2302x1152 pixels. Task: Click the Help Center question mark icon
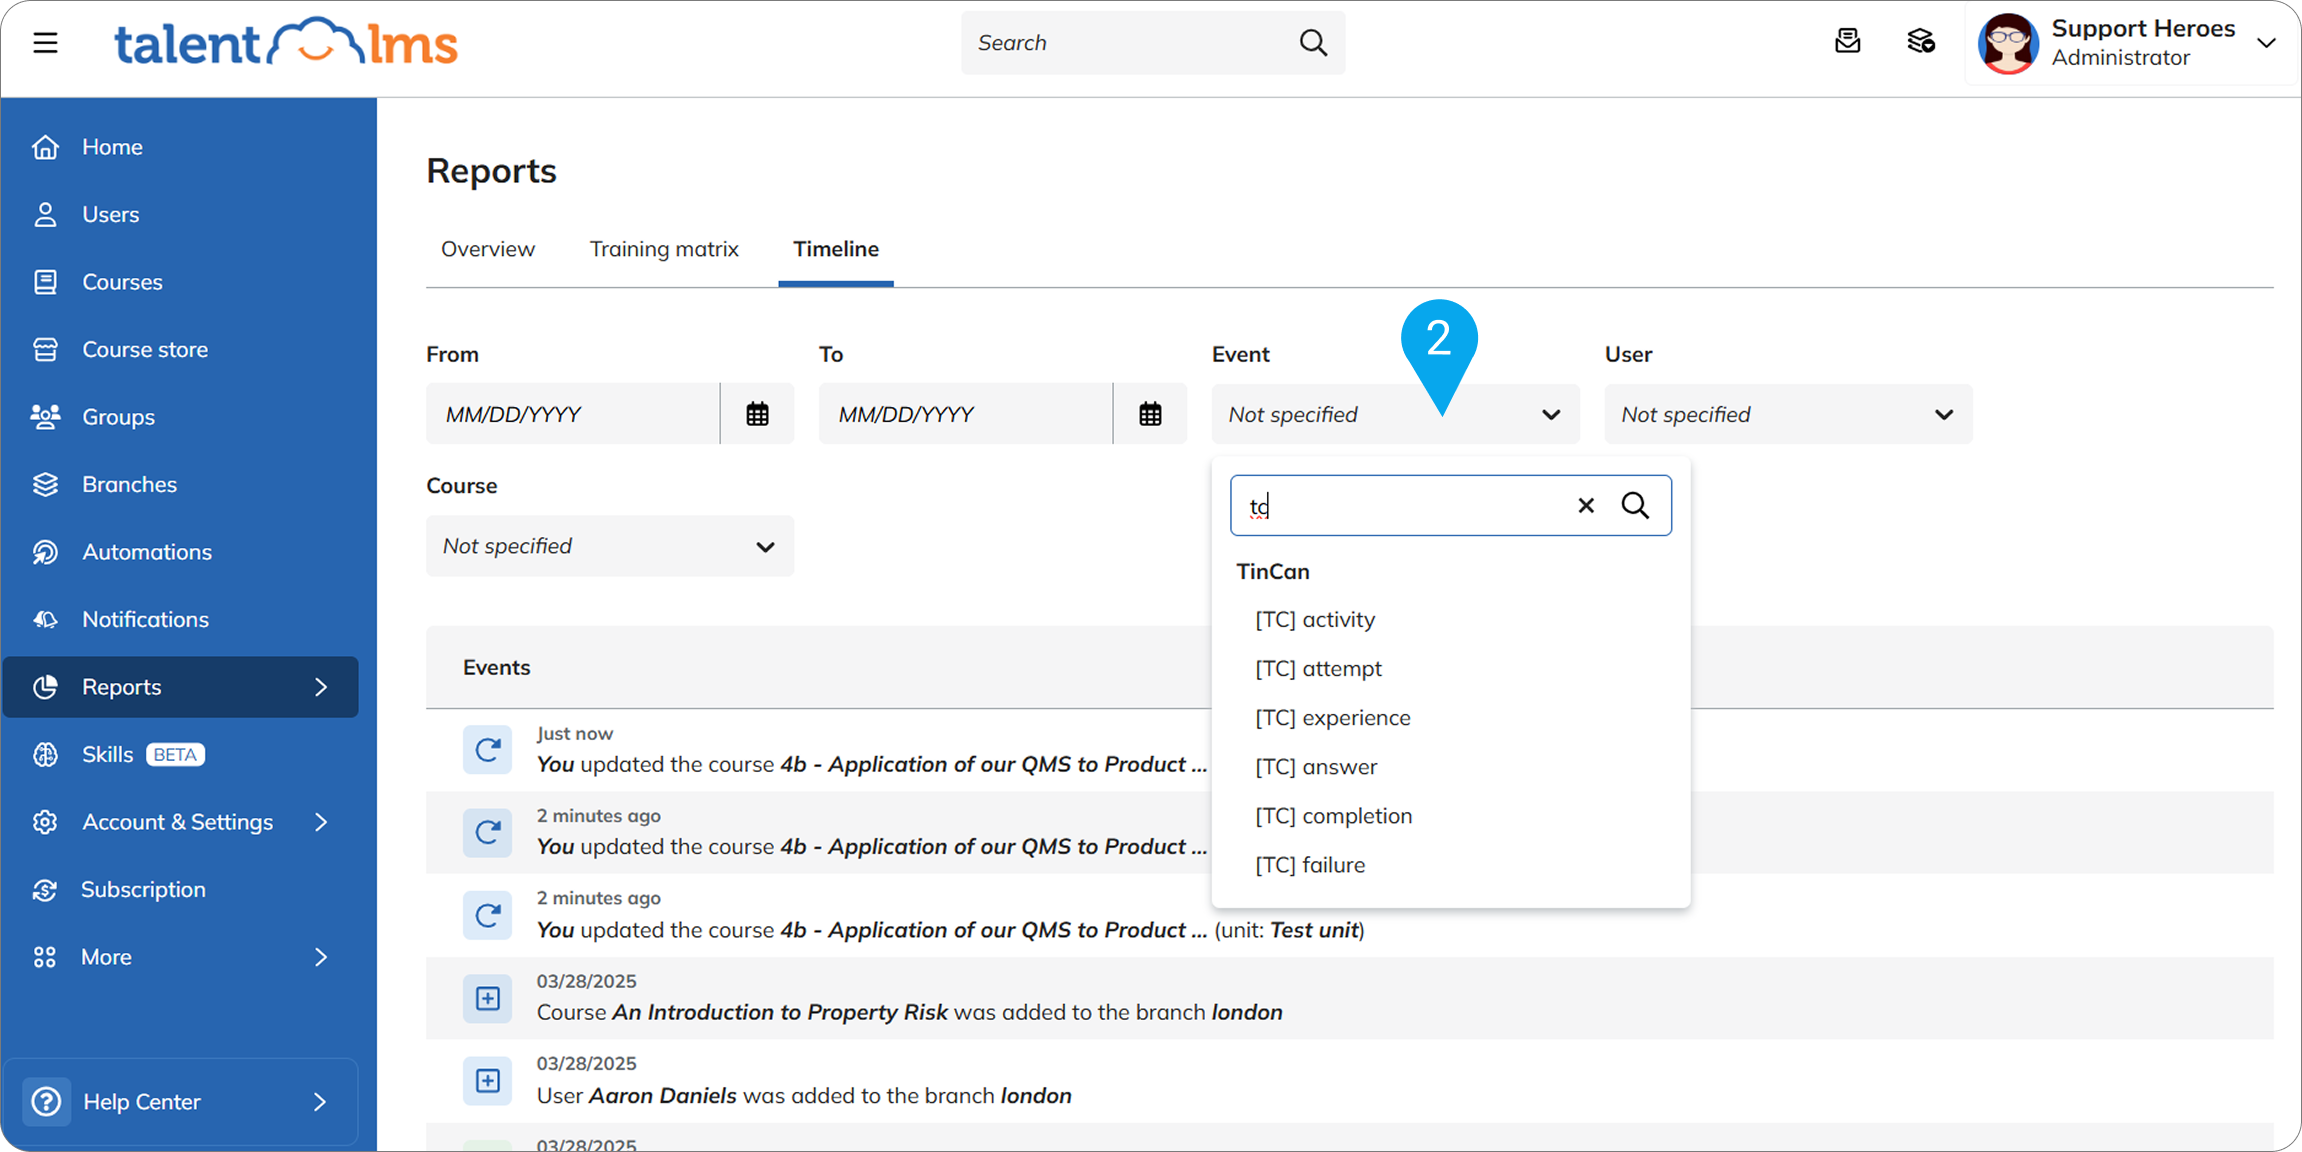click(46, 1101)
